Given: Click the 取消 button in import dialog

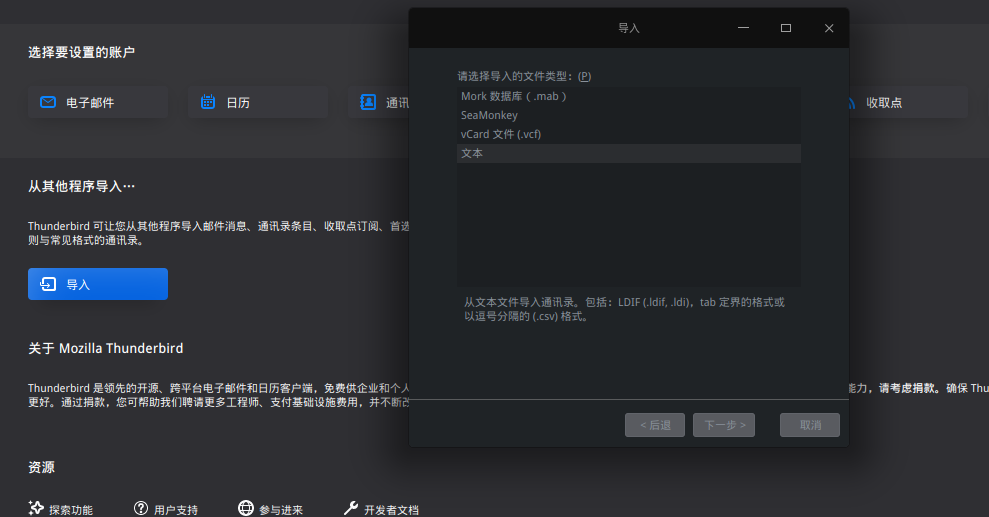Looking at the screenshot, I should 810,425.
